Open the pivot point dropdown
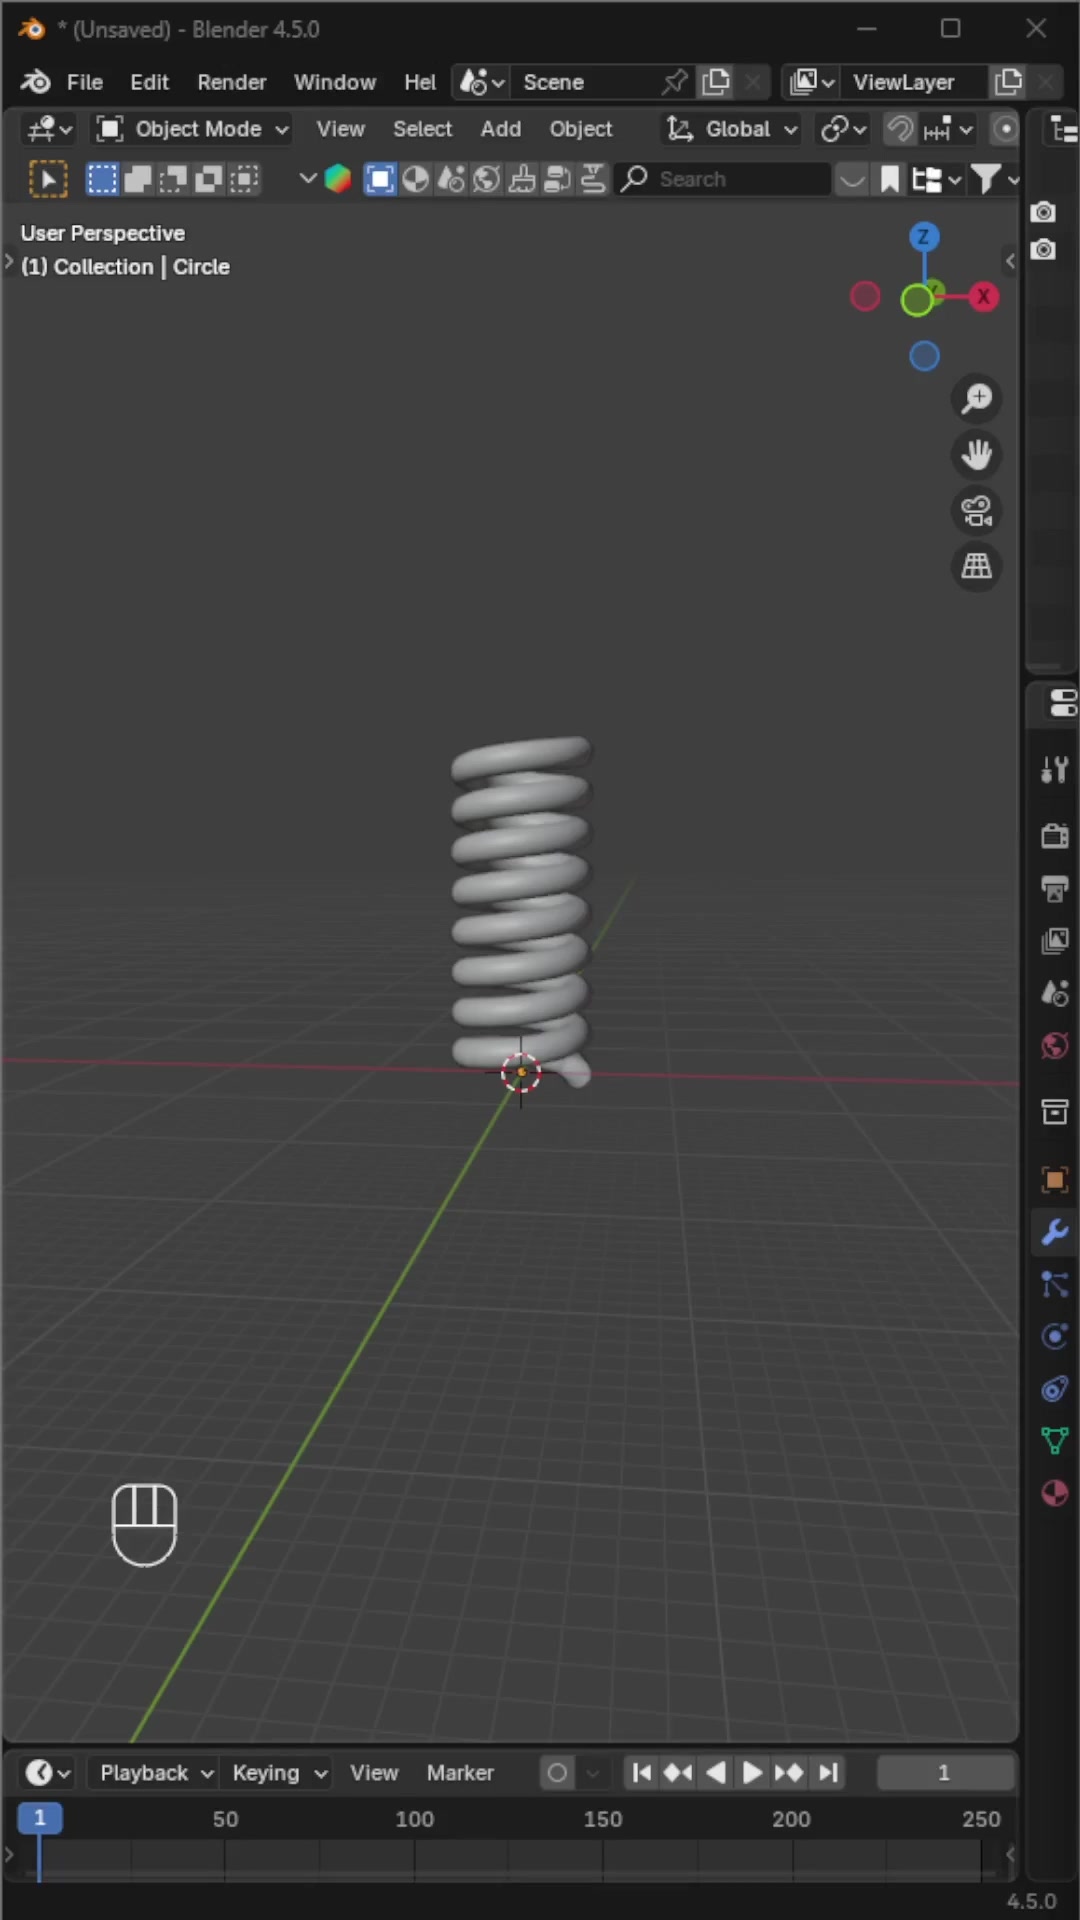The image size is (1080, 1920). coord(843,129)
